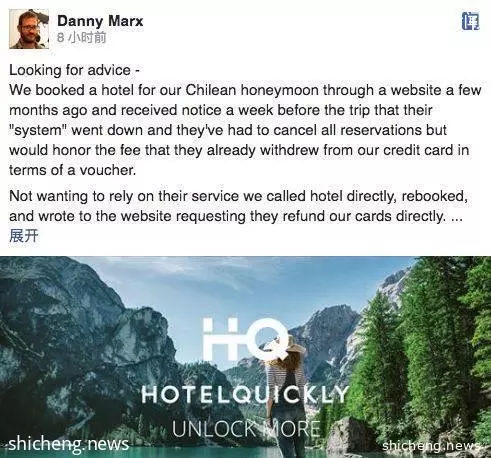
Task: Click the "Looking for advice -" line
Action: pos(74,70)
